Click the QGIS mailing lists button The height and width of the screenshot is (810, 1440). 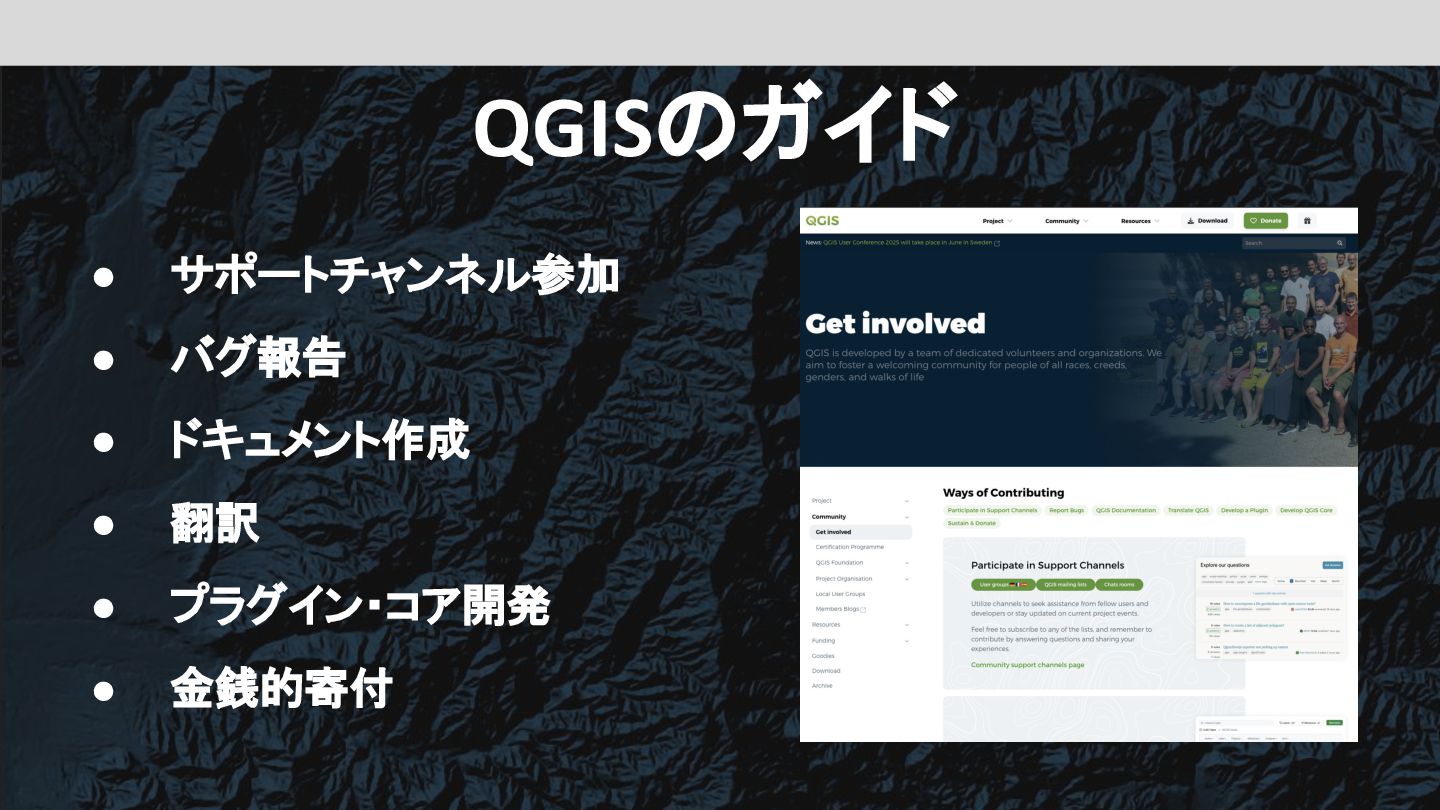1064,584
